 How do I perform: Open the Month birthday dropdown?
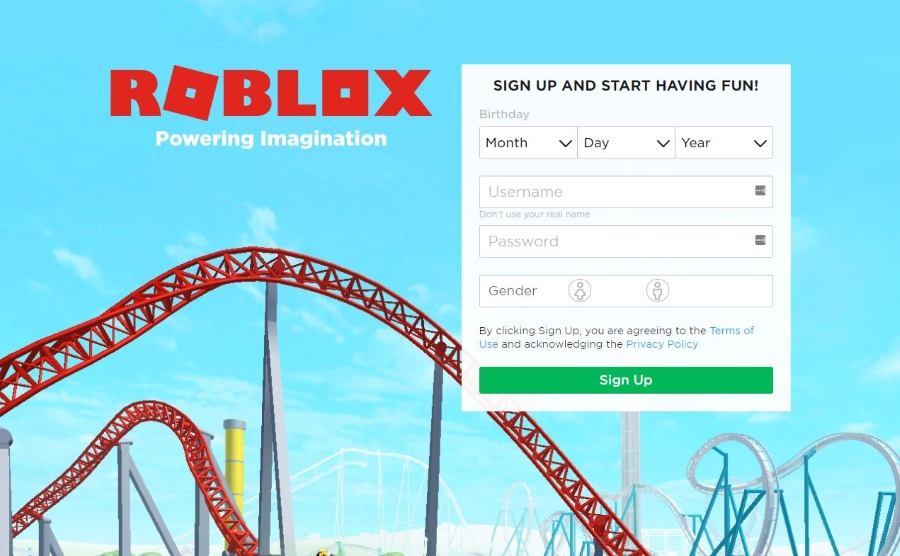528,142
